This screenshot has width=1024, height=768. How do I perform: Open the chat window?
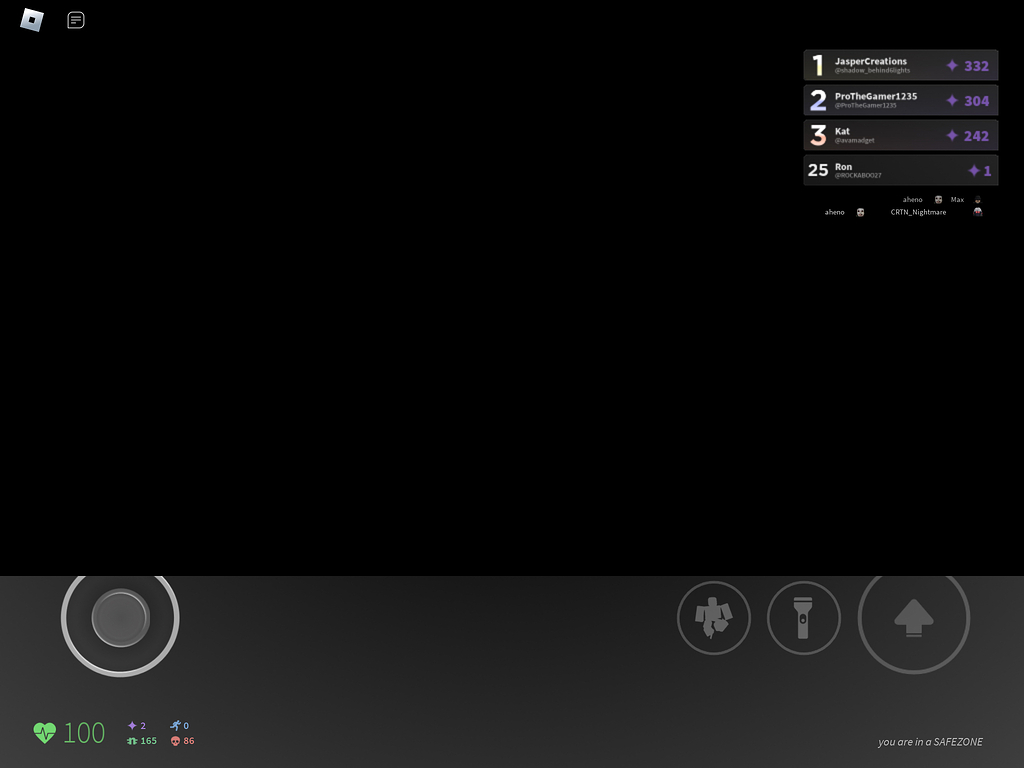76,20
